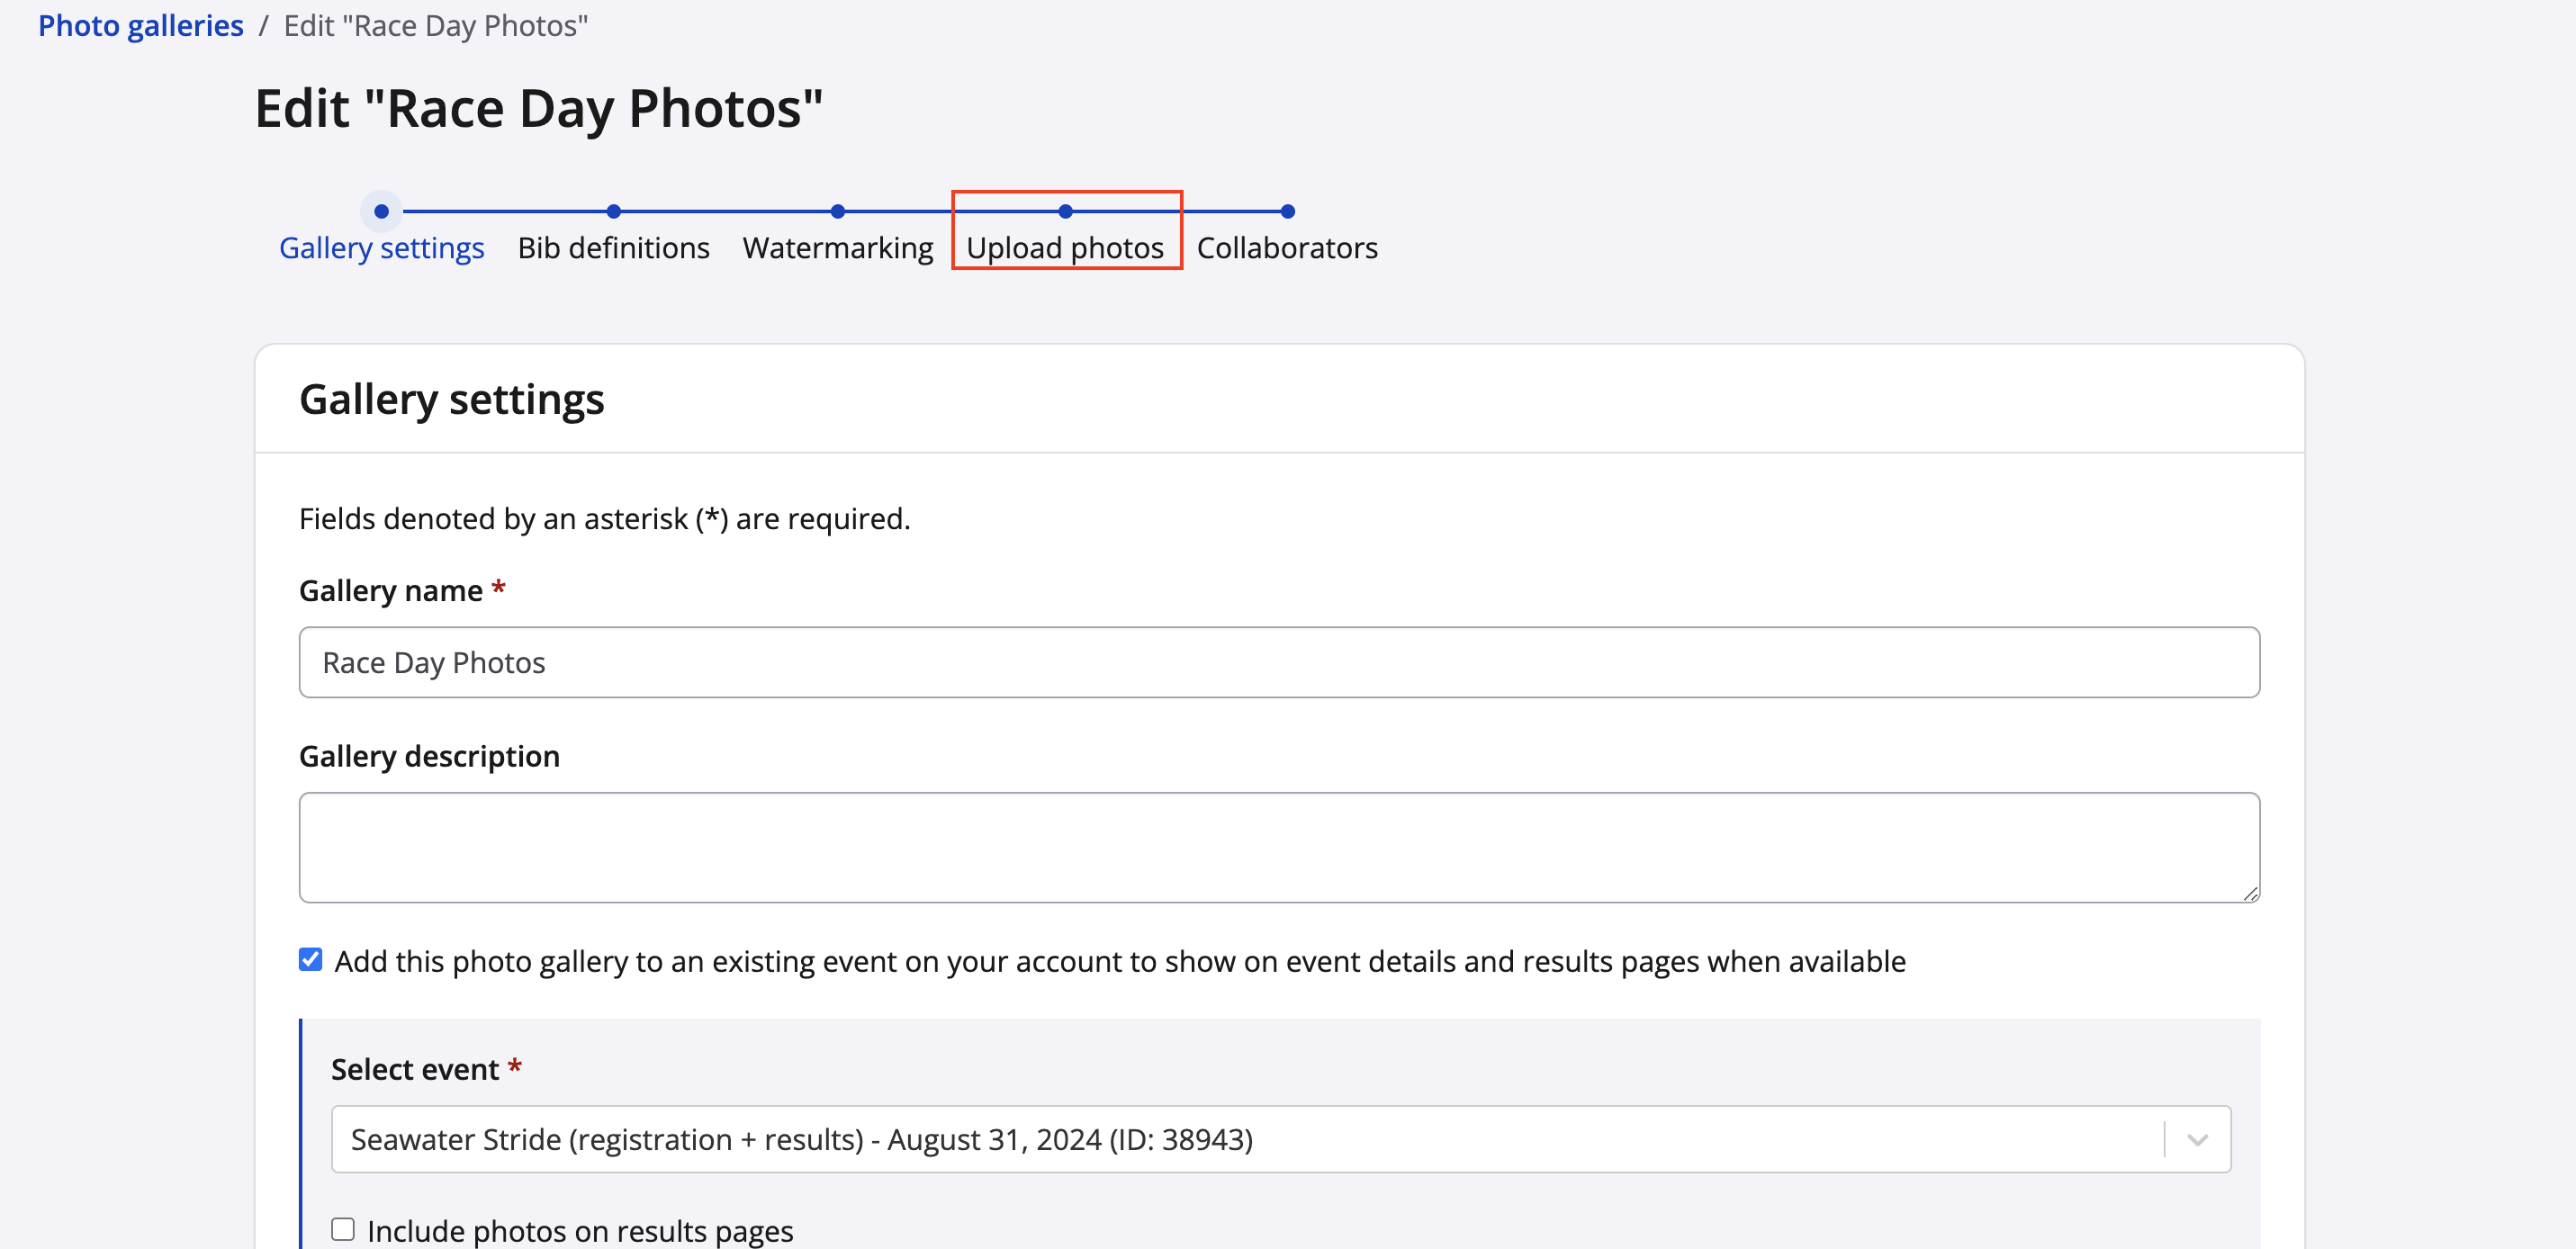Enable Include photos on results pages
The image size is (2576, 1249).
(343, 1229)
